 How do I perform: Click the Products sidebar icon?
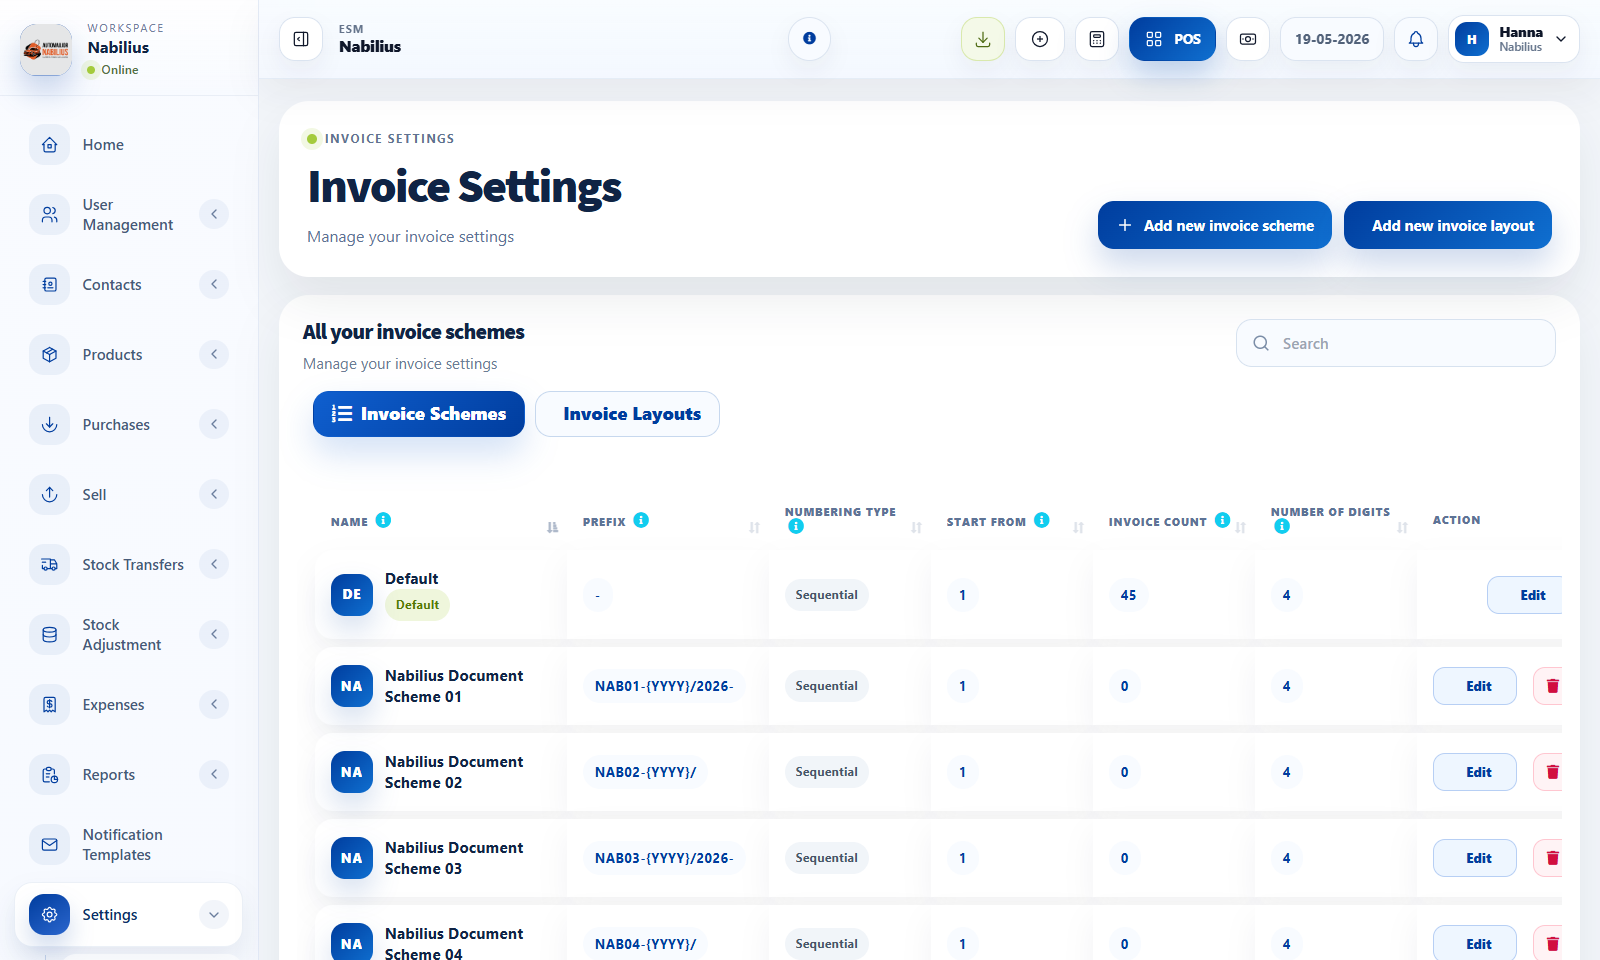pyautogui.click(x=50, y=354)
